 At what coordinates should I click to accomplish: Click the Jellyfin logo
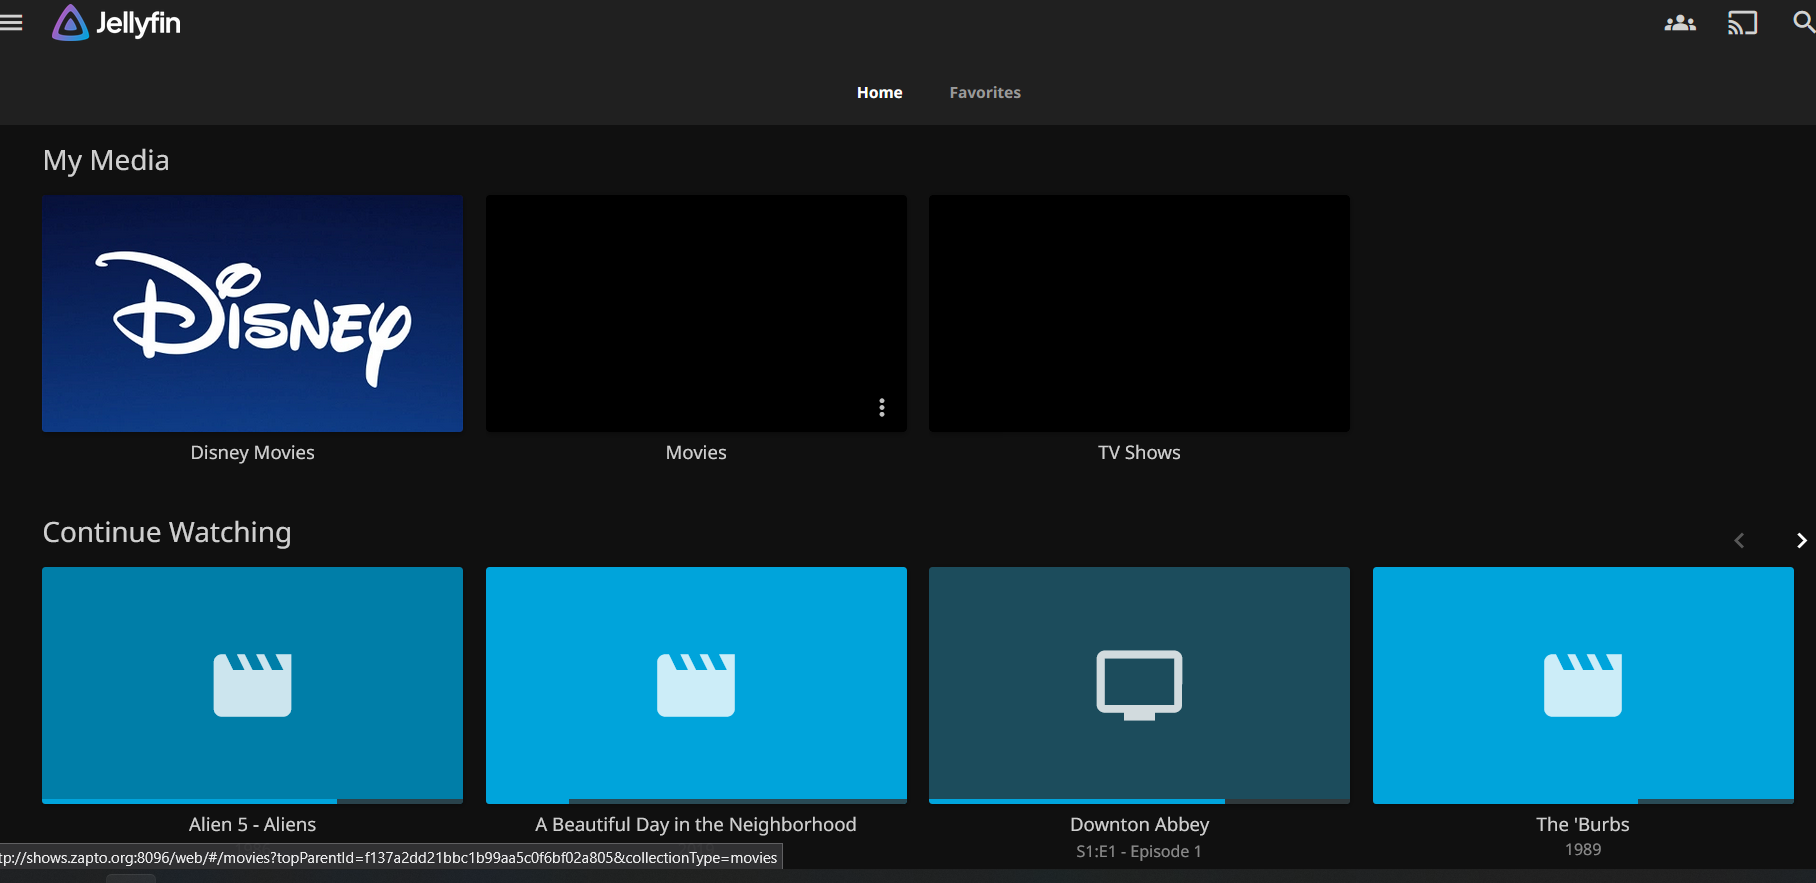pos(117,23)
